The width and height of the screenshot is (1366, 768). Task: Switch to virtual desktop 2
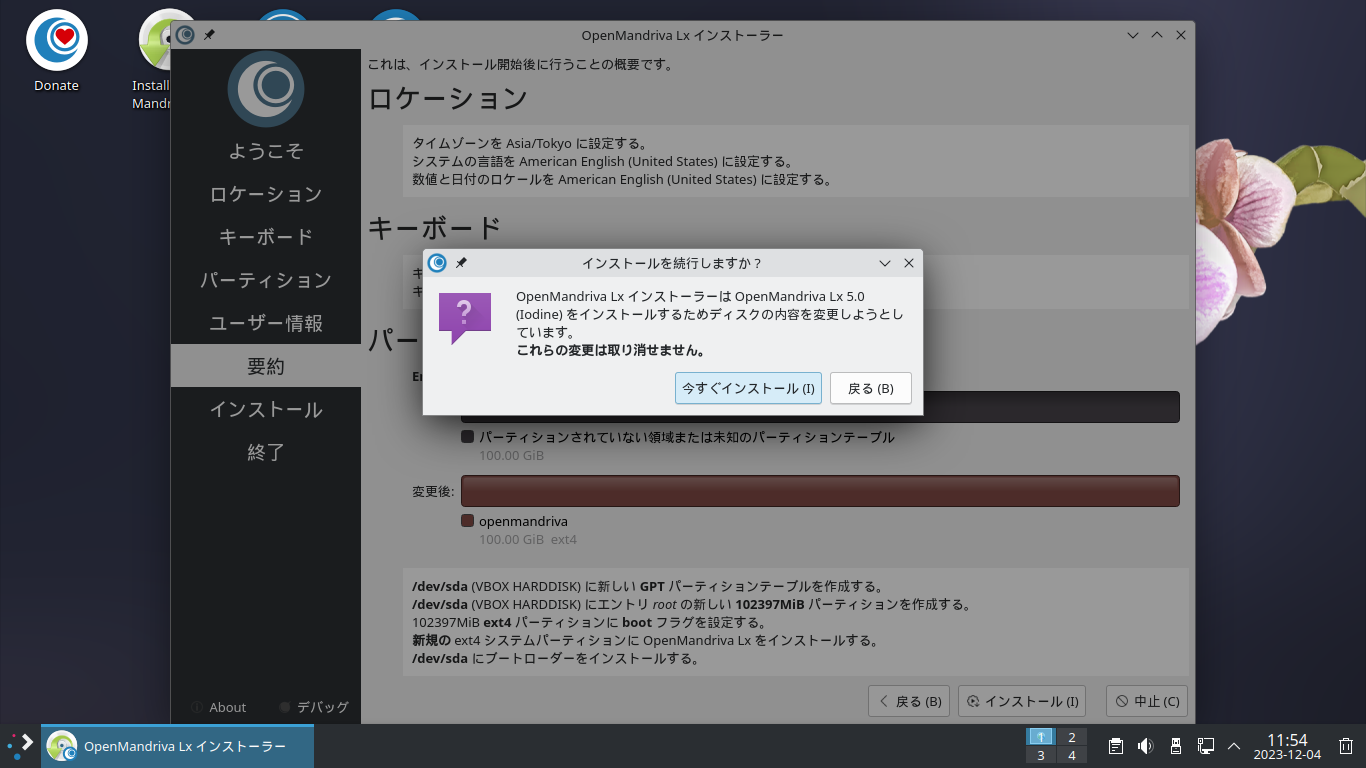point(1072,737)
